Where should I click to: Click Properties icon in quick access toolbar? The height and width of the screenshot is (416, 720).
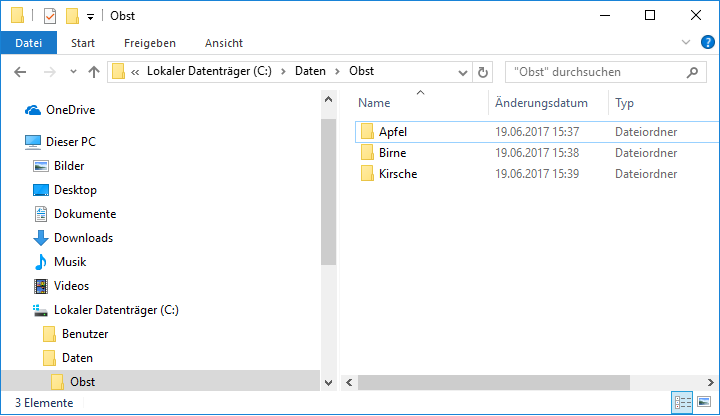coord(50,16)
